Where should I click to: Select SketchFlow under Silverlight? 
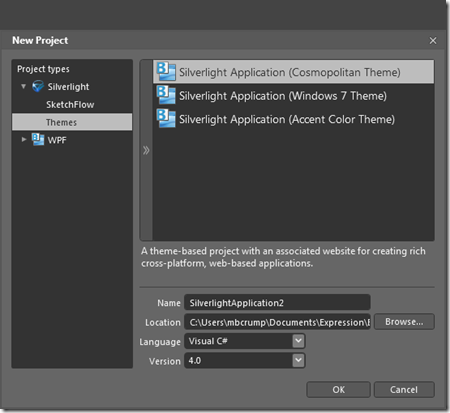[x=70, y=105]
